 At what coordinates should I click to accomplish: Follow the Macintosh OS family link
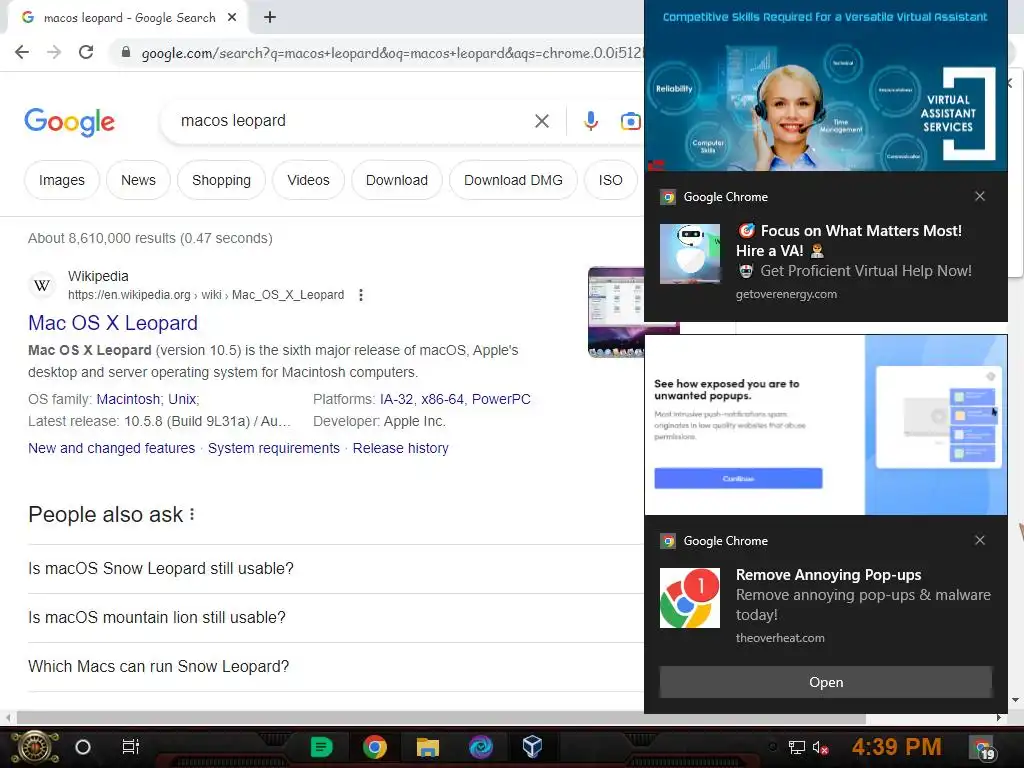[128, 399]
